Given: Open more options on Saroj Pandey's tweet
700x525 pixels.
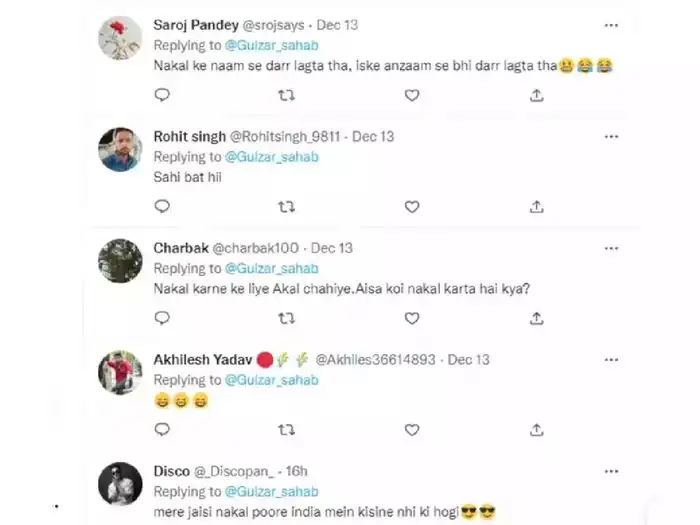Looking at the screenshot, I should tap(611, 24).
